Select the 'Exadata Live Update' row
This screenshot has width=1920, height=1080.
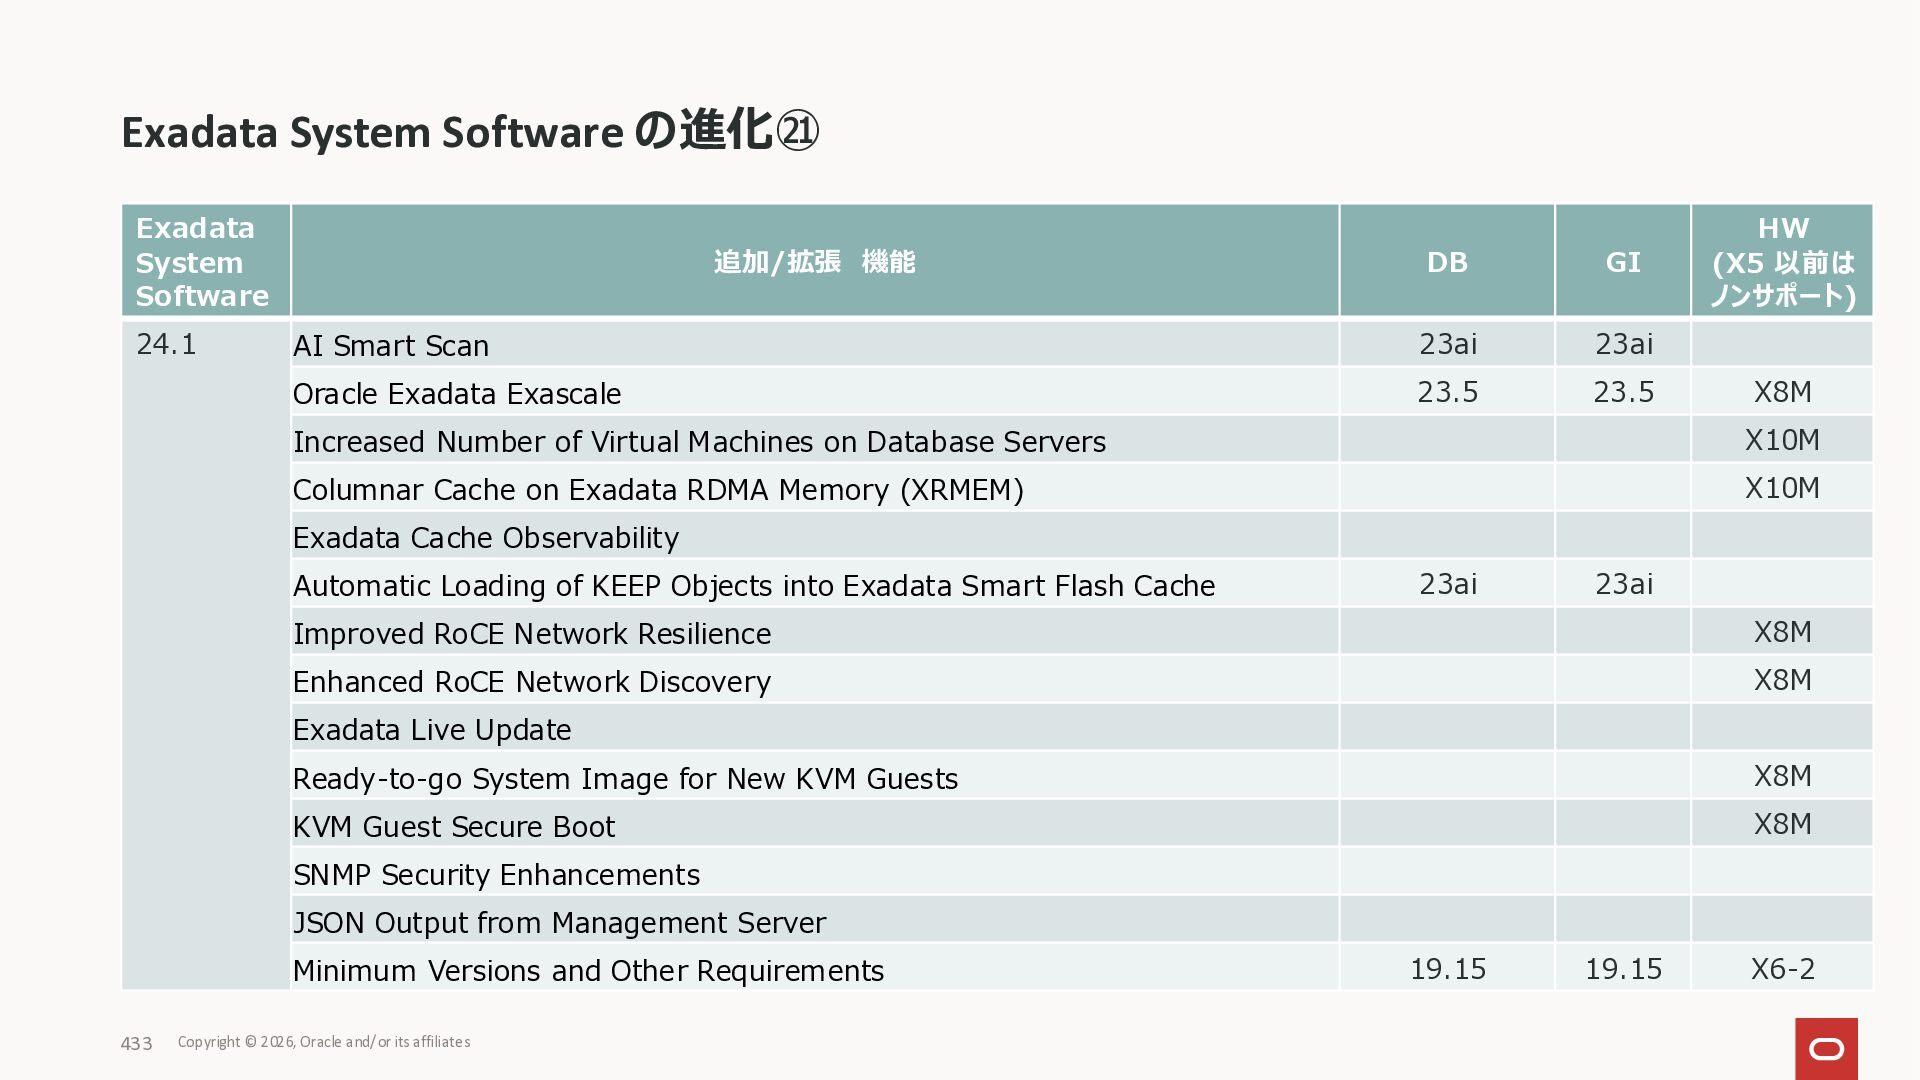pos(432,730)
